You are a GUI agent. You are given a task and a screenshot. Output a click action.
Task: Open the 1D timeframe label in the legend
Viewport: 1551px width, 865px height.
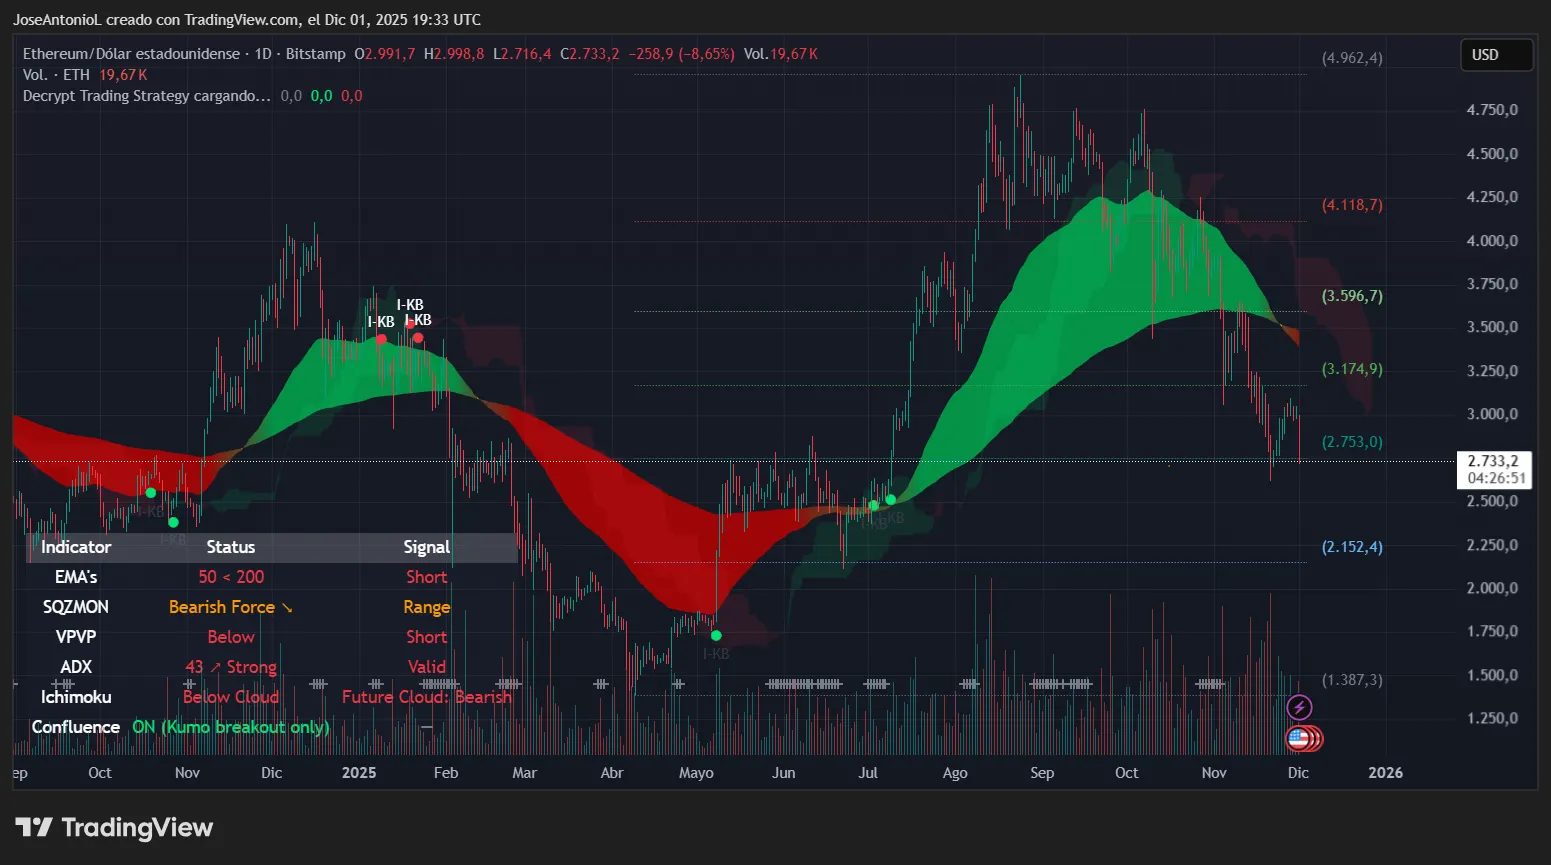(x=263, y=54)
